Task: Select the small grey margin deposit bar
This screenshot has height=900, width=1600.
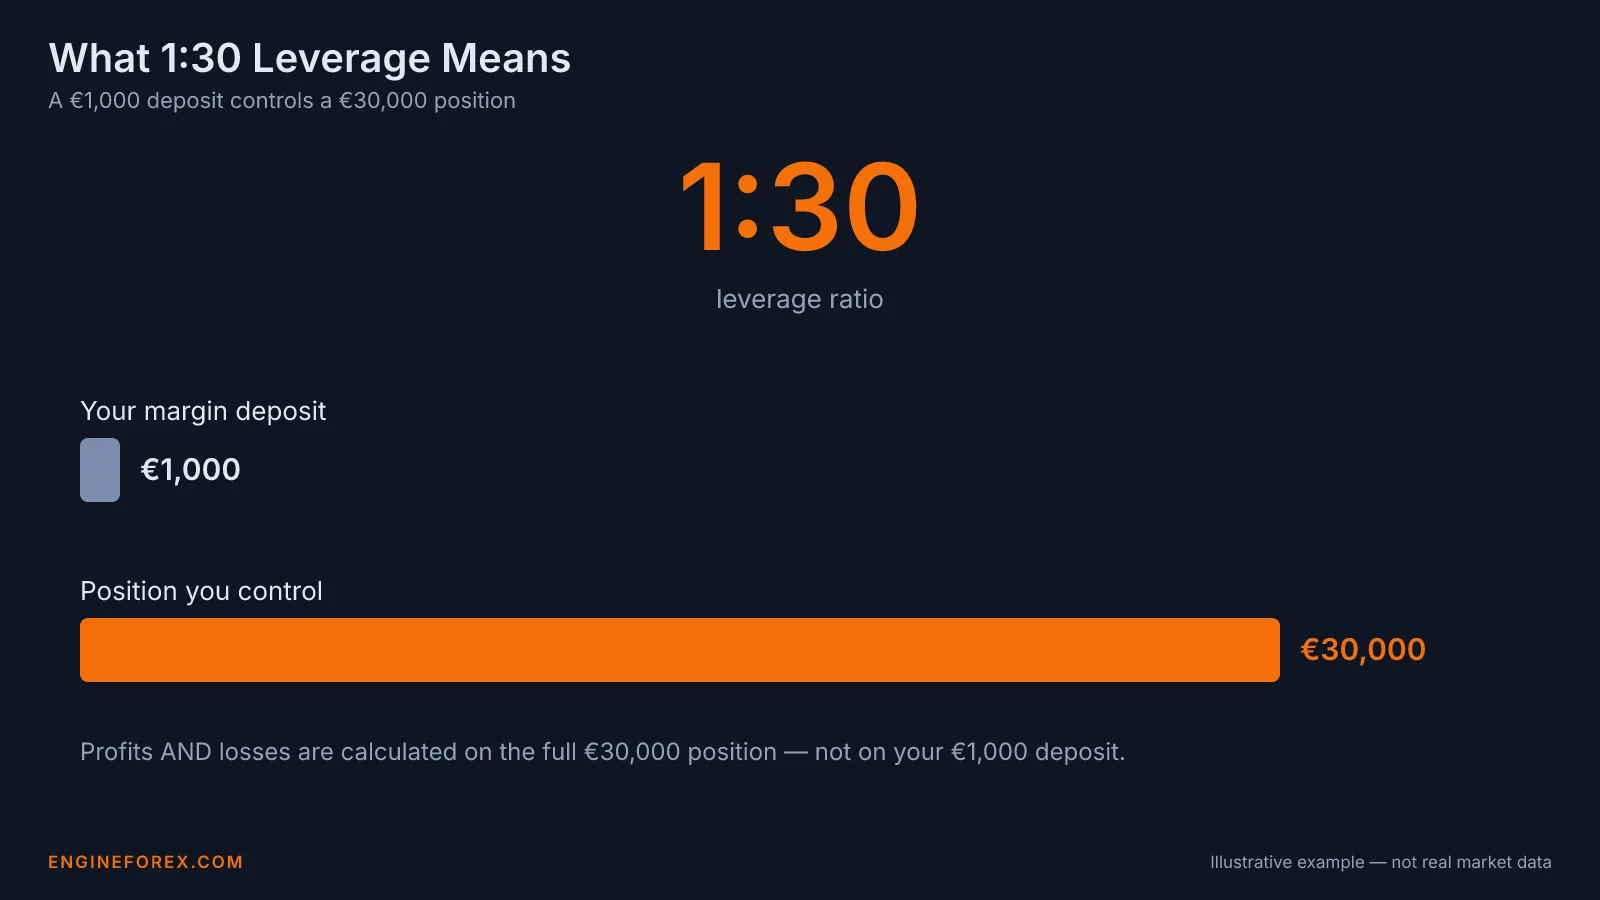Action: 100,470
